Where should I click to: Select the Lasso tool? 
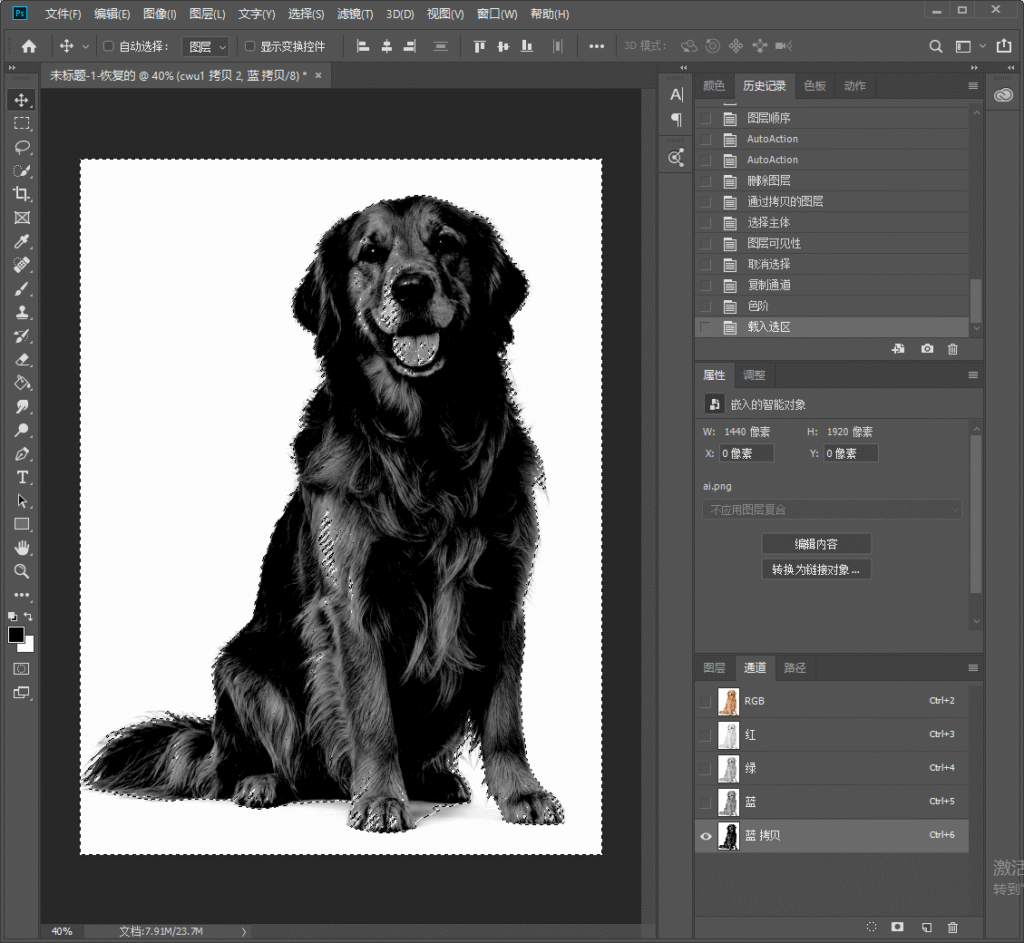(22, 147)
